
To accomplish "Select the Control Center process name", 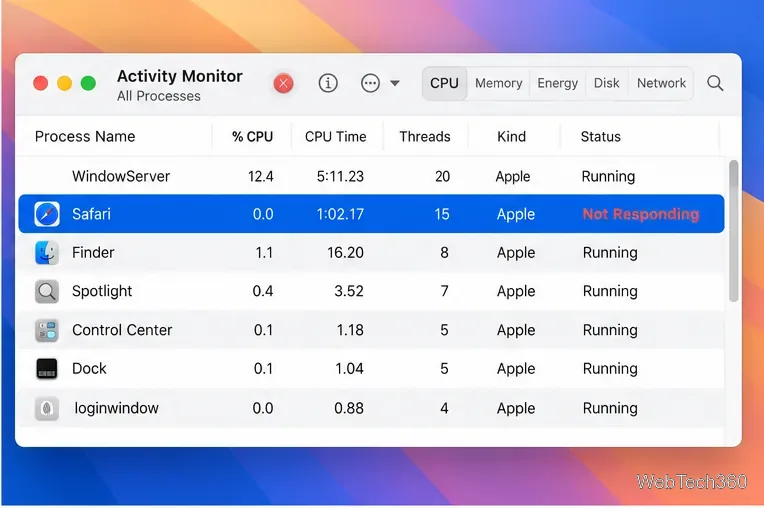I will click(122, 330).
